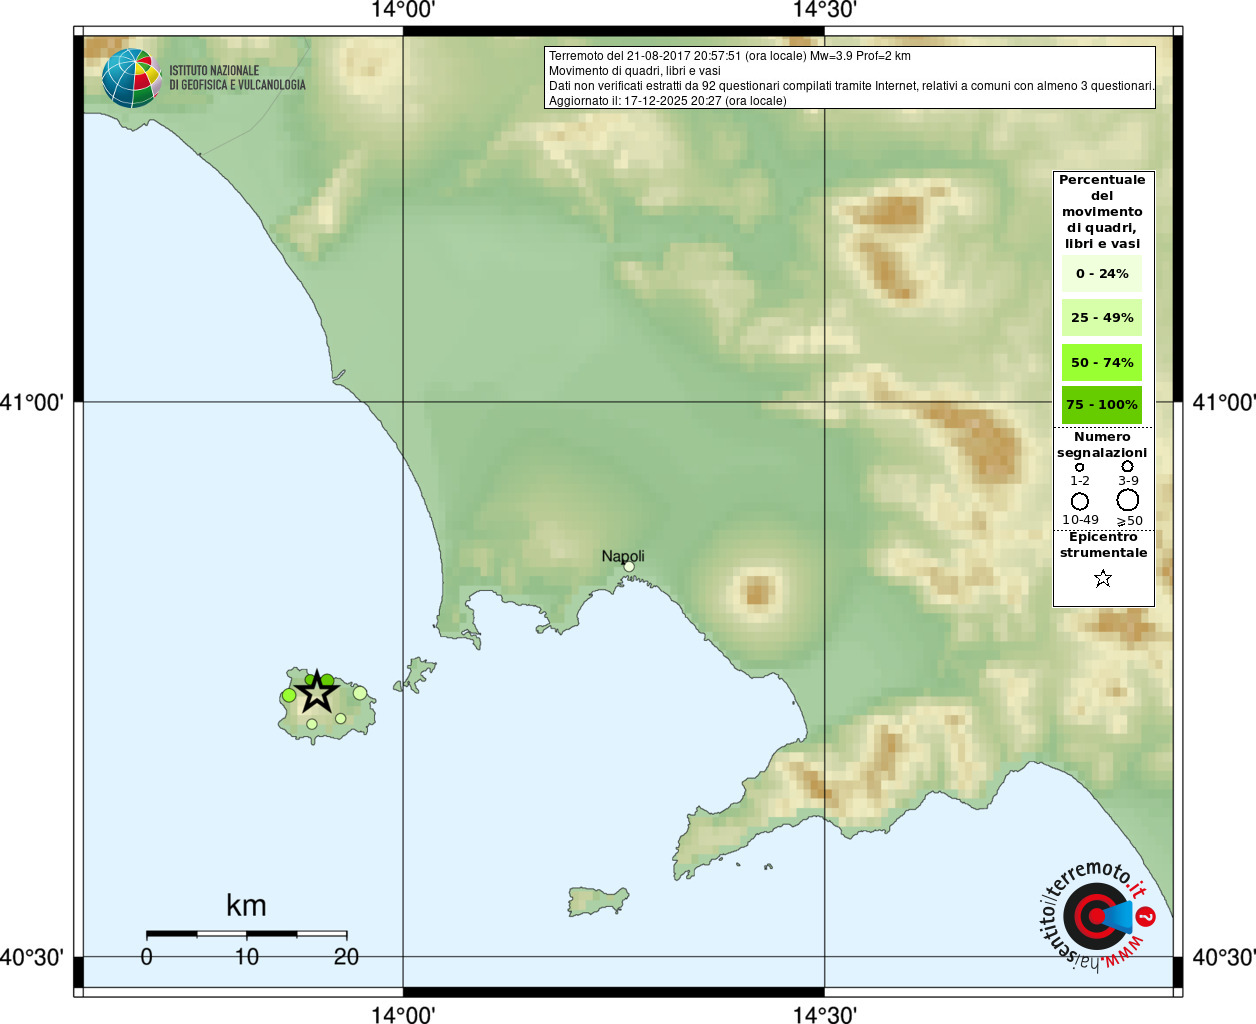1256x1024 pixels.
Task: Select the 0 - 24% legend color swatch
Action: click(x=1102, y=273)
